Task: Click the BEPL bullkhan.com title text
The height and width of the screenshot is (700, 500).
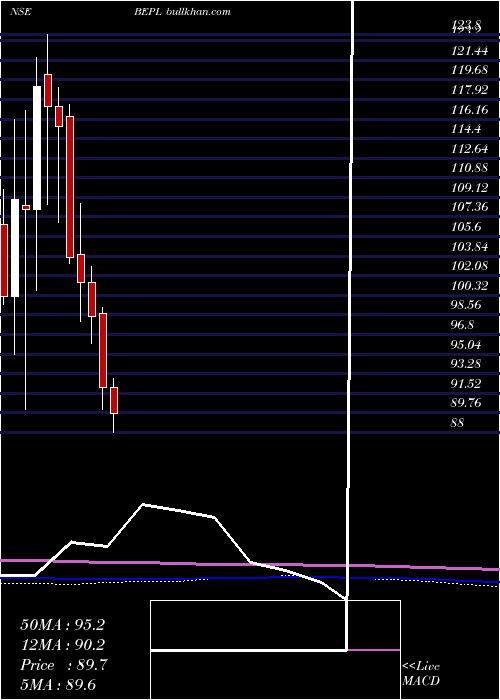Action: coord(183,12)
